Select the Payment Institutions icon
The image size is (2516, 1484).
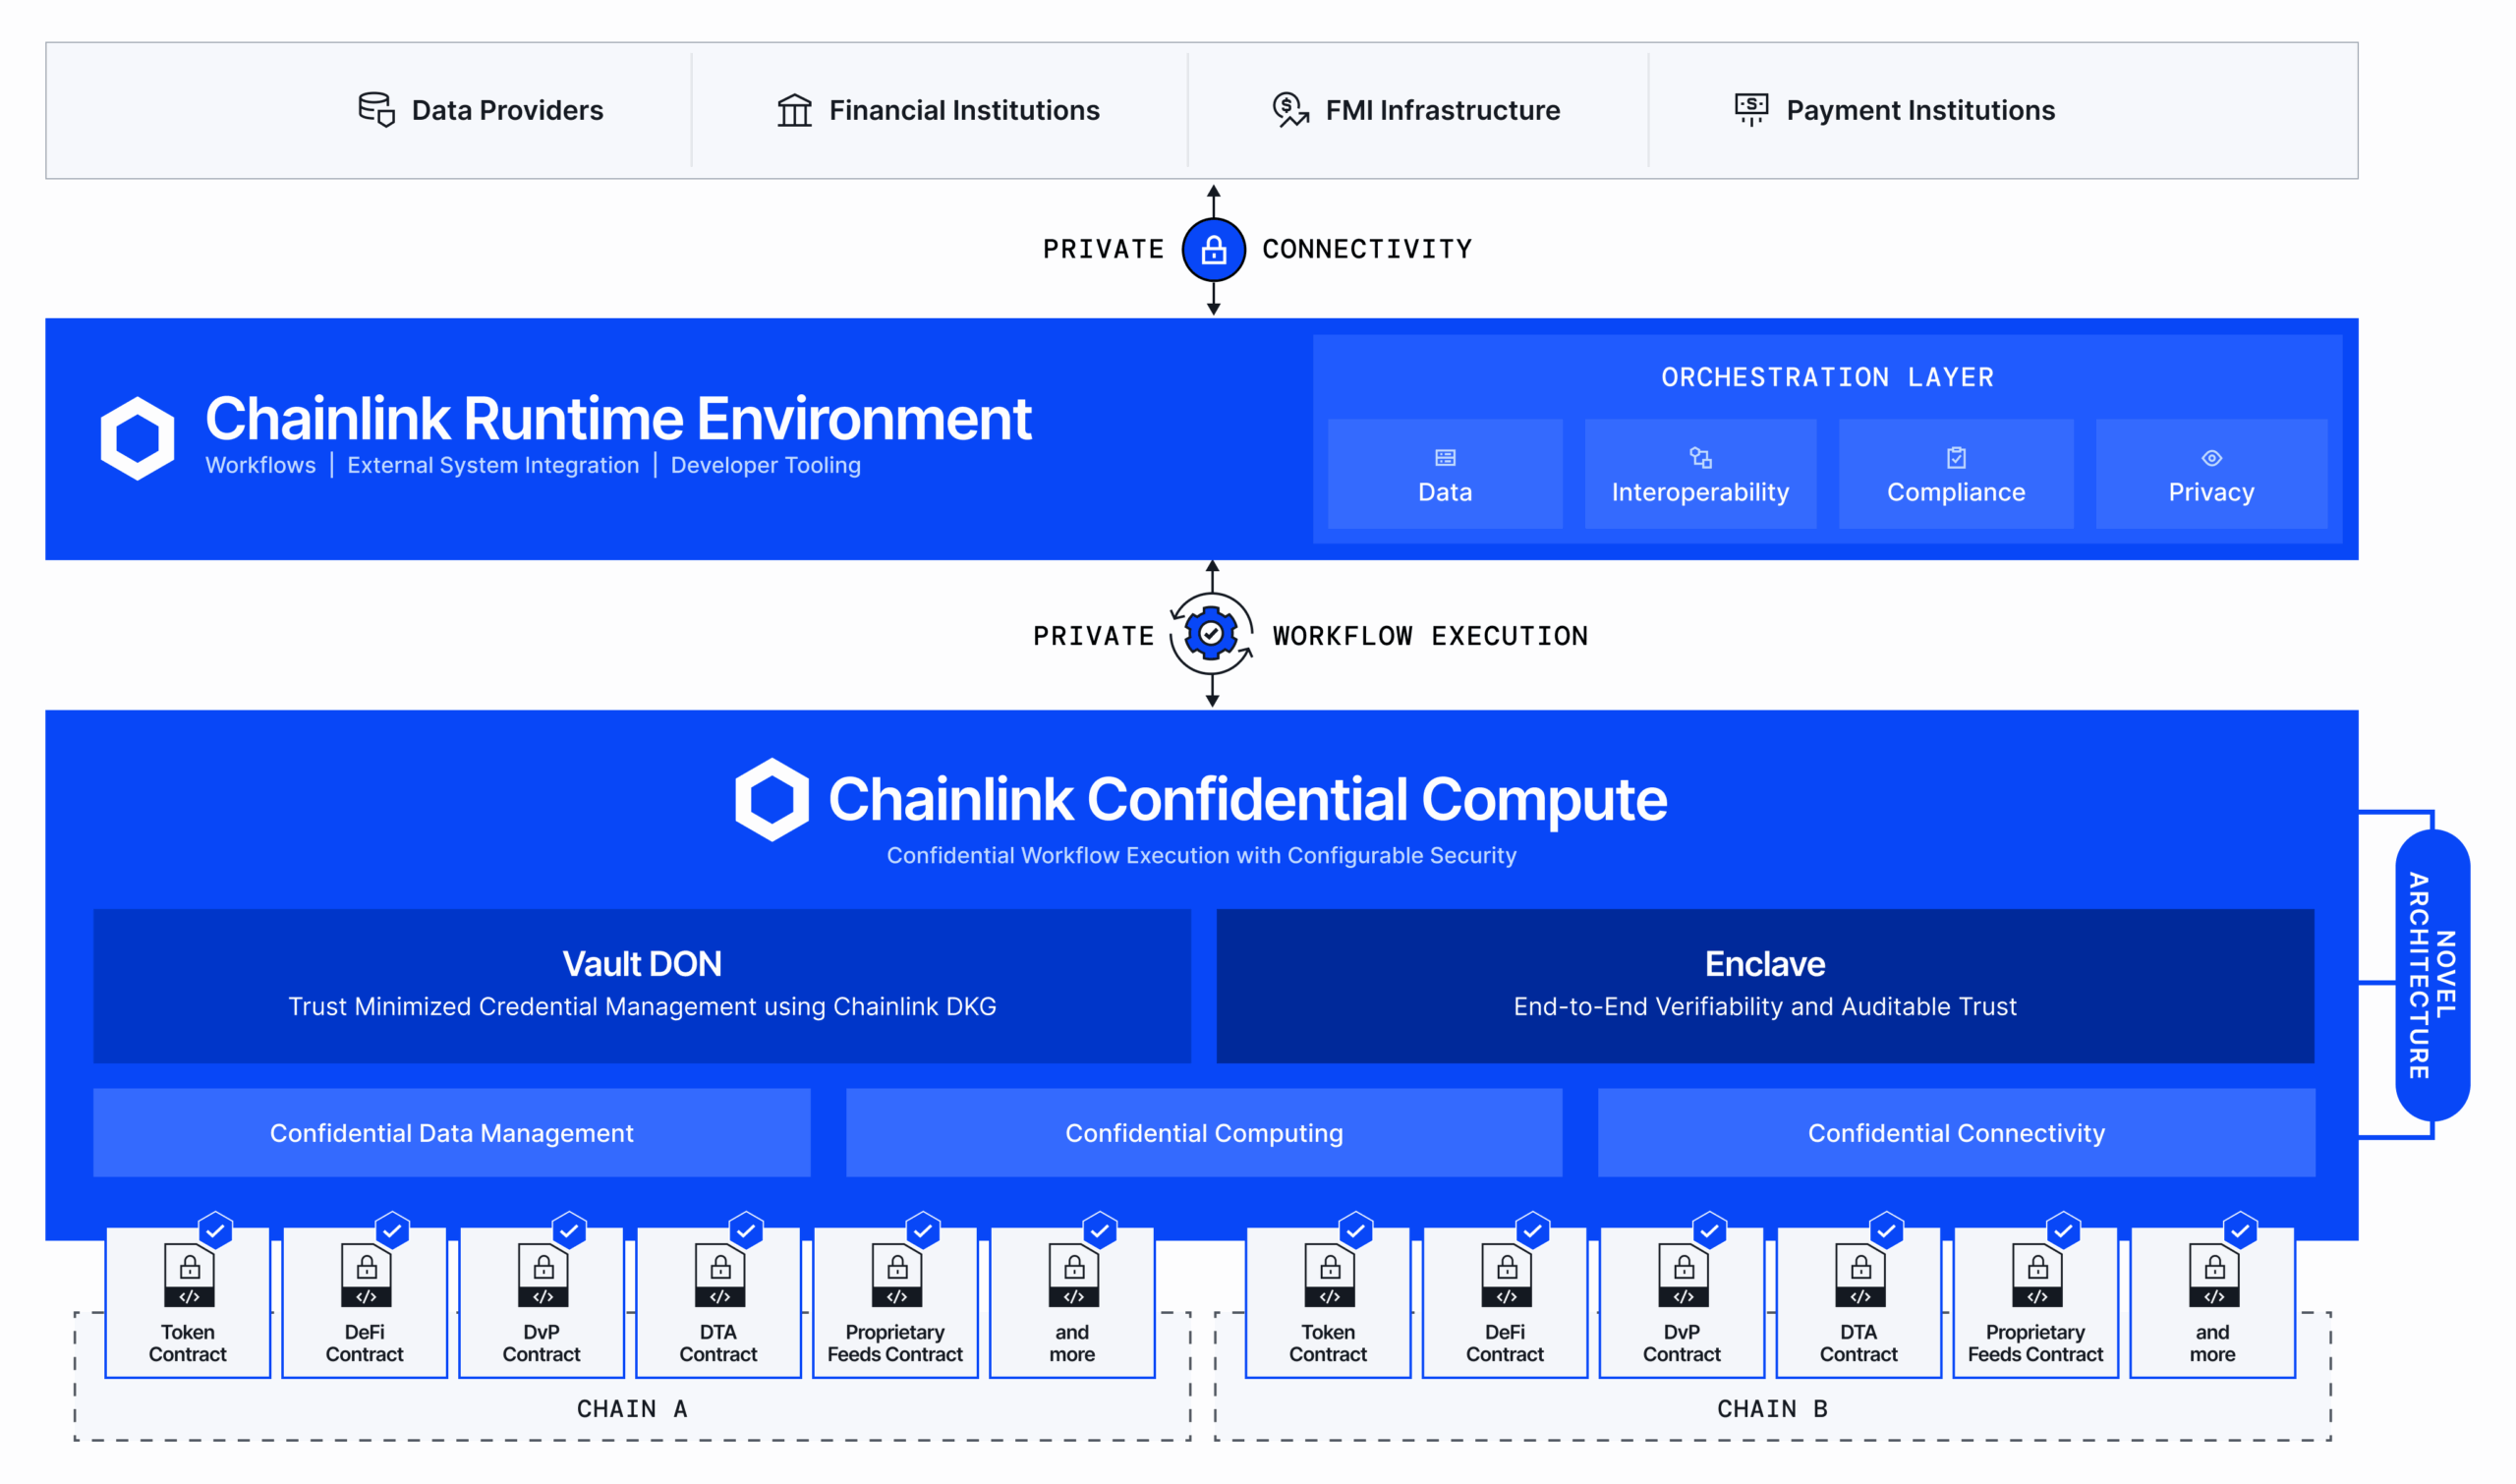pyautogui.click(x=1752, y=110)
